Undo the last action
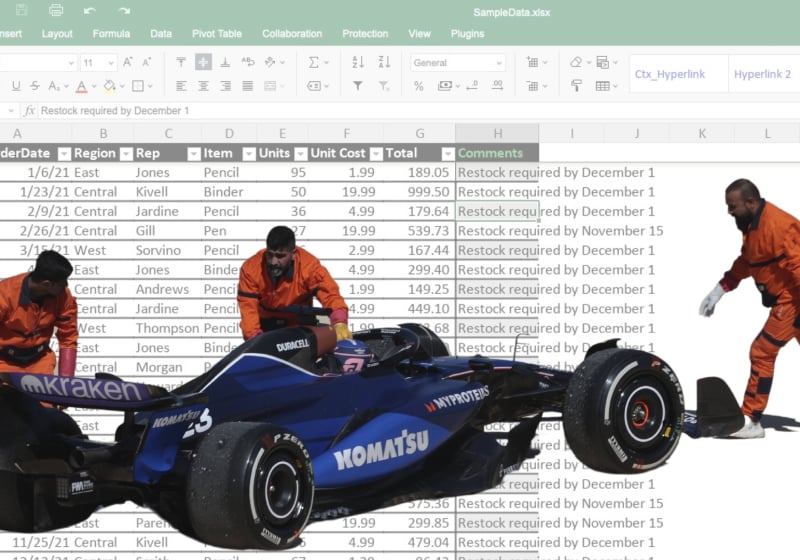This screenshot has width=800, height=560. (90, 10)
